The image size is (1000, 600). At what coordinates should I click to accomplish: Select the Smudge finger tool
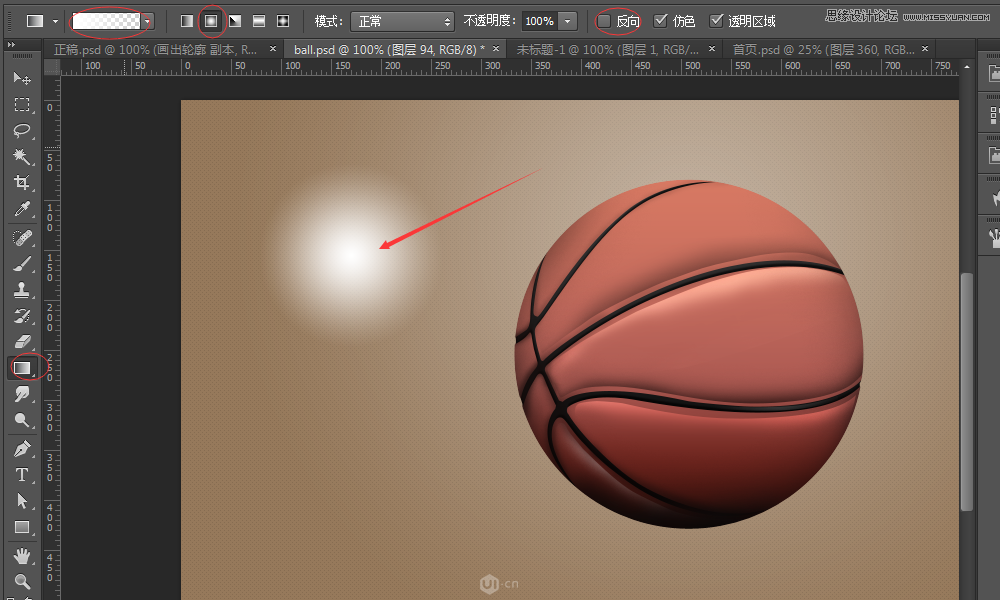[x=22, y=394]
